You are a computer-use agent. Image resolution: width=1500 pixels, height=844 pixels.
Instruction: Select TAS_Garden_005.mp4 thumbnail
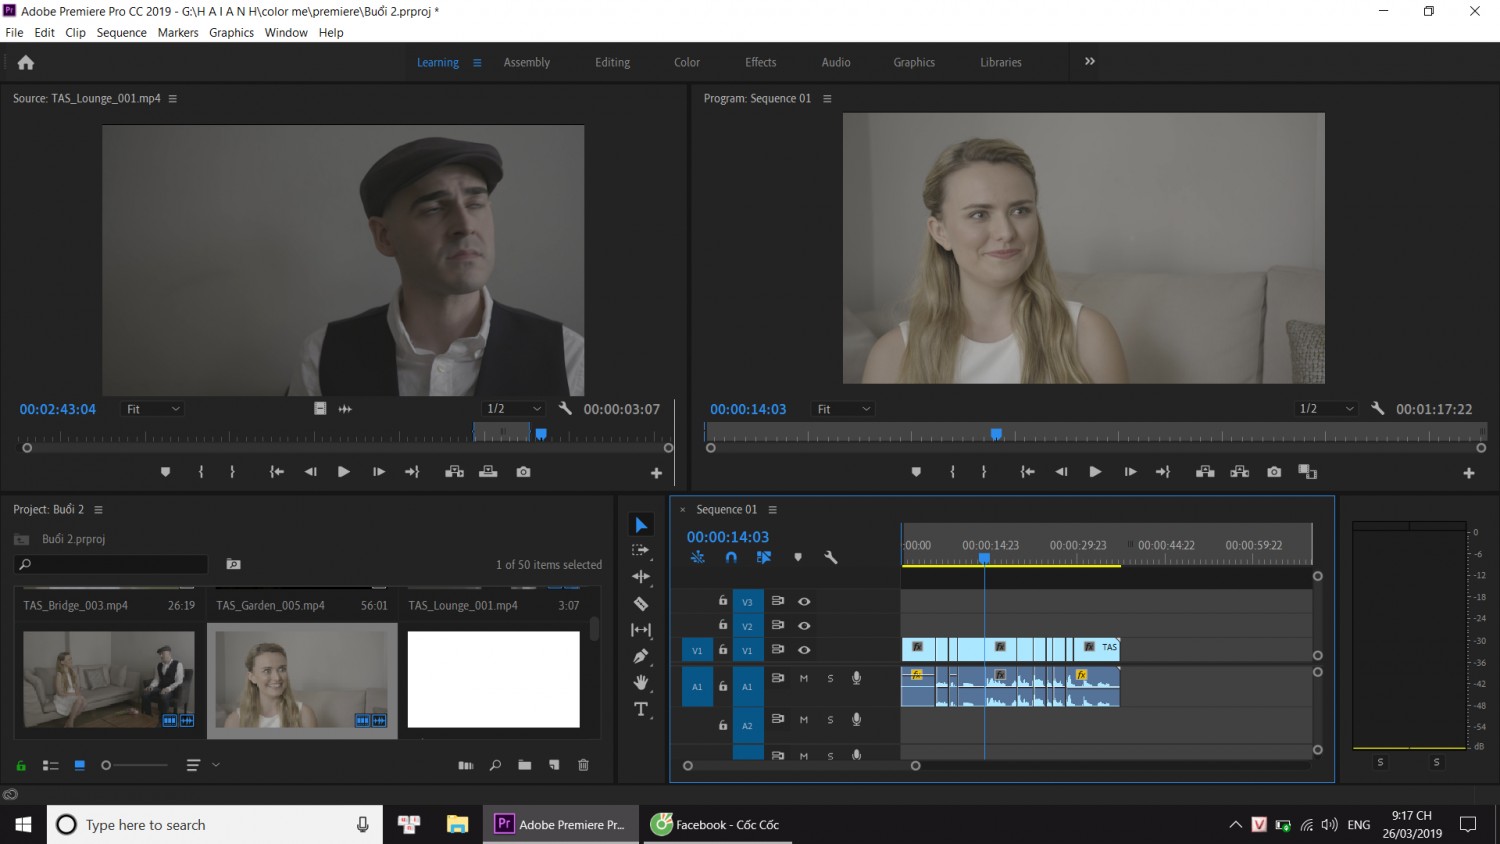click(301, 679)
